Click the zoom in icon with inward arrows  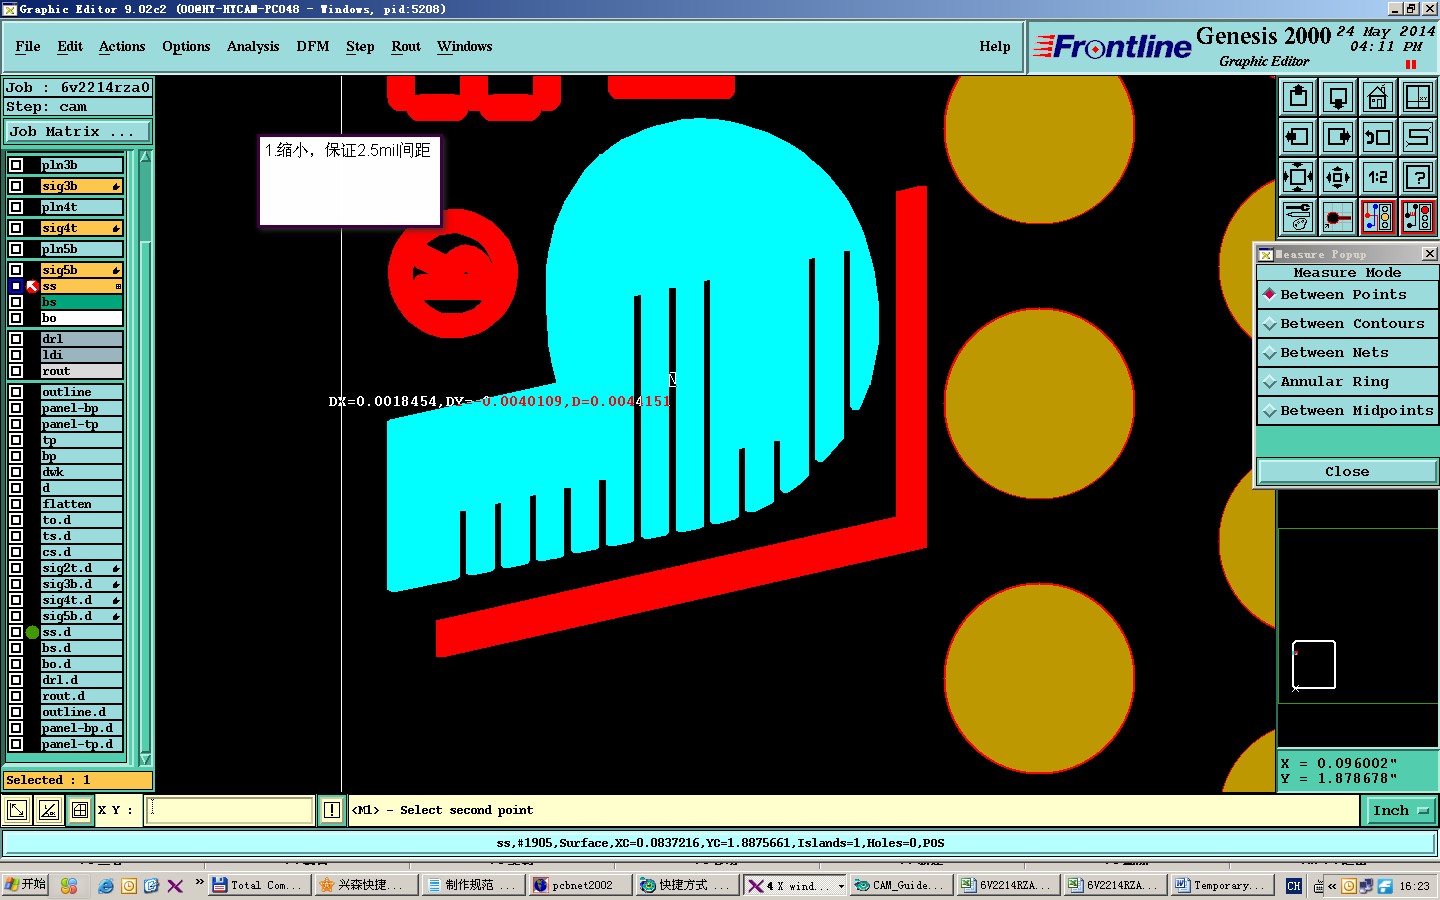1298,177
